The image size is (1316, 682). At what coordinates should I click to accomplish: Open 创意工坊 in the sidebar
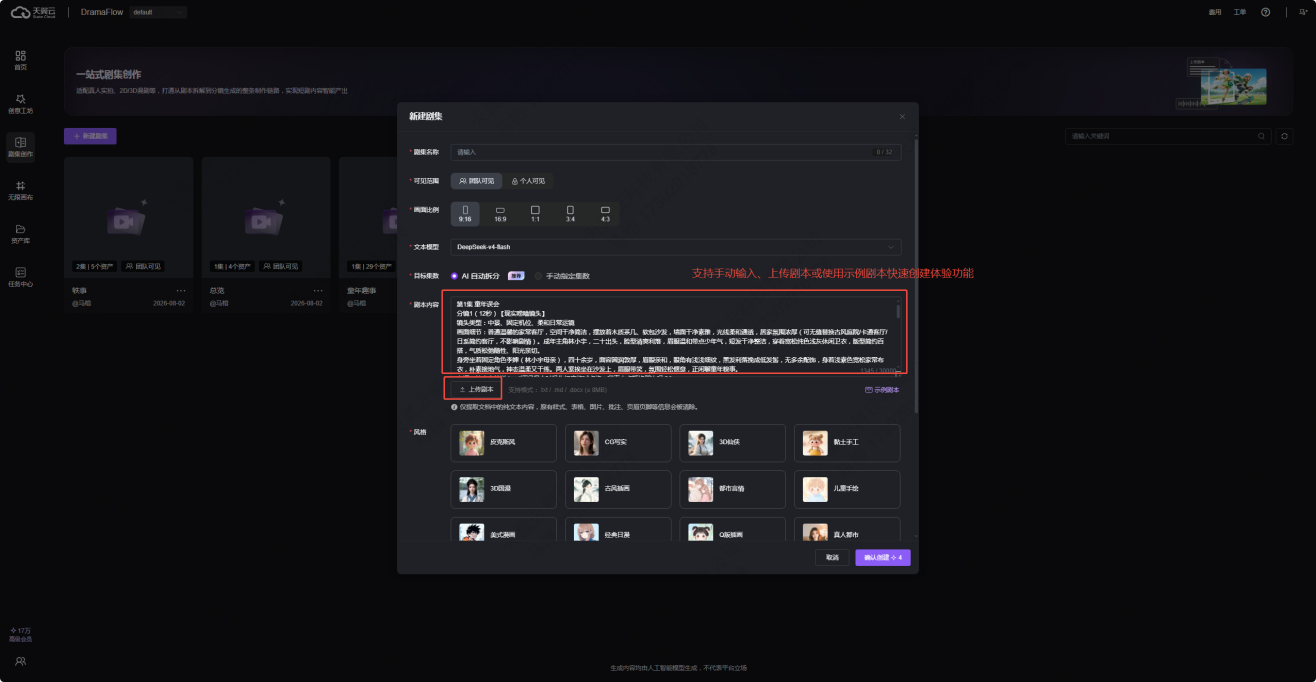click(x=20, y=103)
